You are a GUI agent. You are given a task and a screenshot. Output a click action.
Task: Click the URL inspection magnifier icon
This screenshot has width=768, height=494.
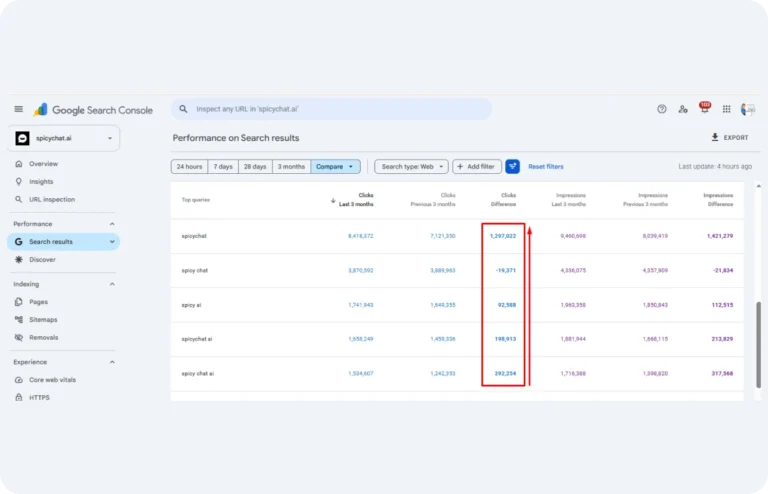pyautogui.click(x=19, y=199)
